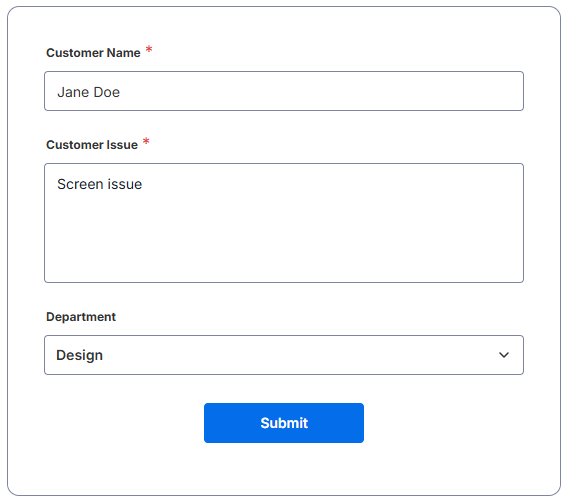Place cursor after Screen issue text
This screenshot has width=566, height=504.
pyautogui.click(x=143, y=184)
